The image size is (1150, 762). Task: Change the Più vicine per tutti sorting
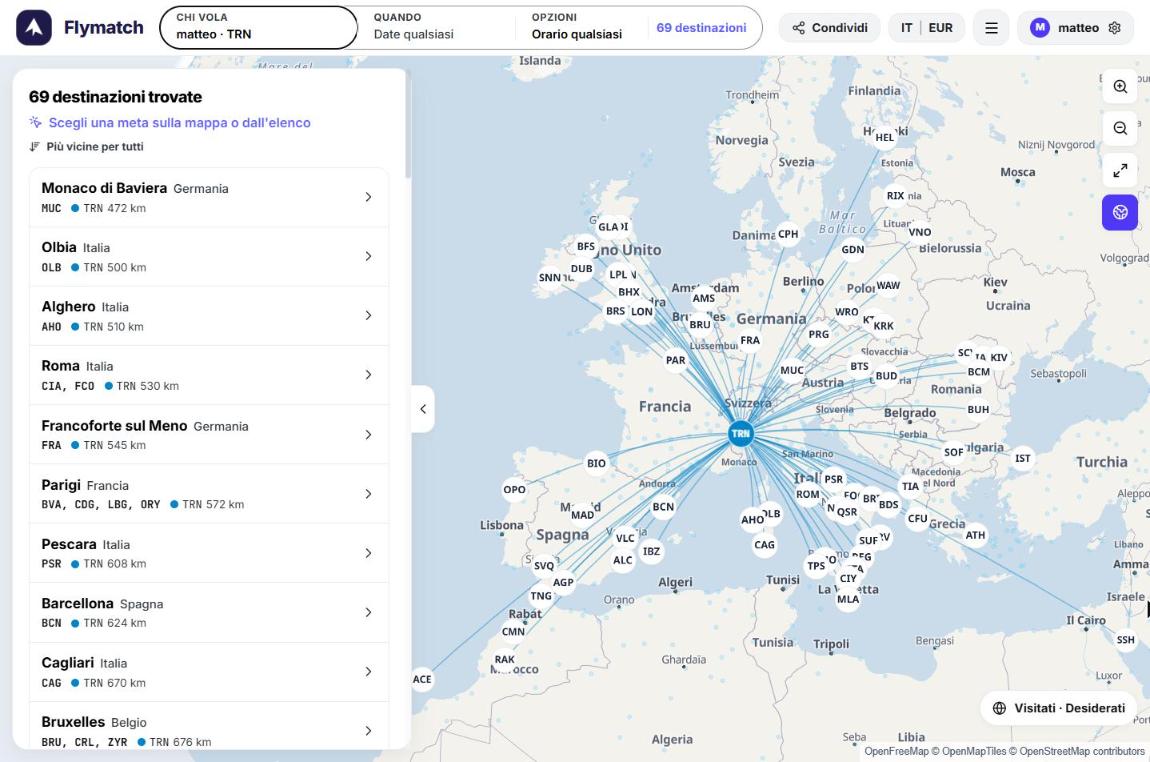point(87,147)
